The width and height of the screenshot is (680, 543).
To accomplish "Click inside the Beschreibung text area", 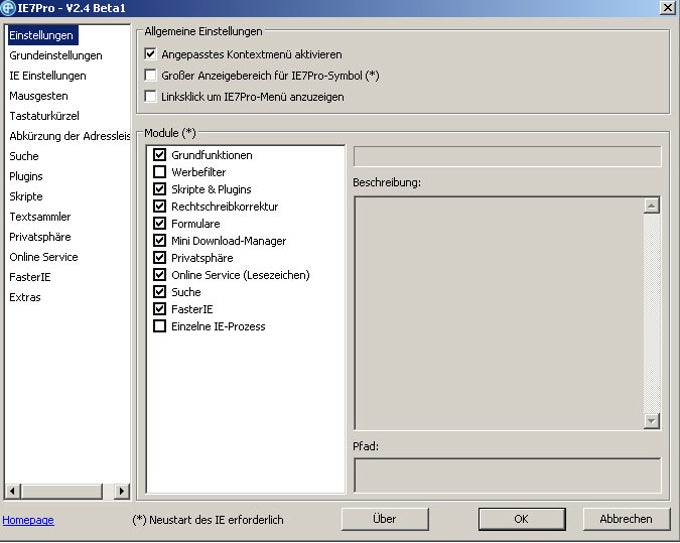I will pos(499,313).
